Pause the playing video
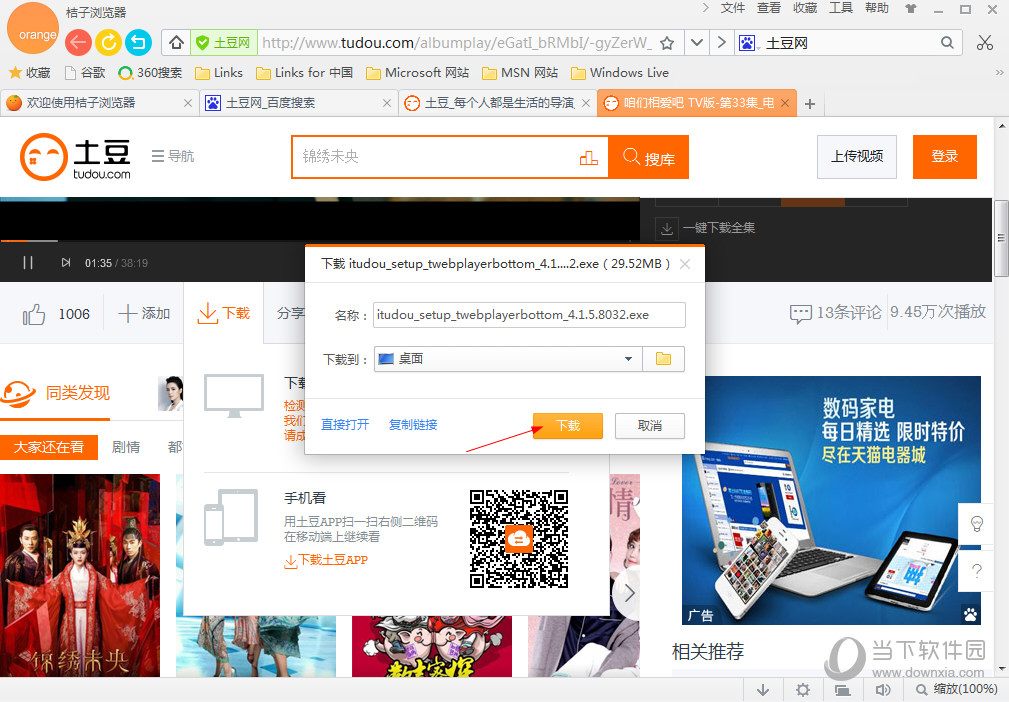This screenshot has width=1009, height=702. click(29, 262)
